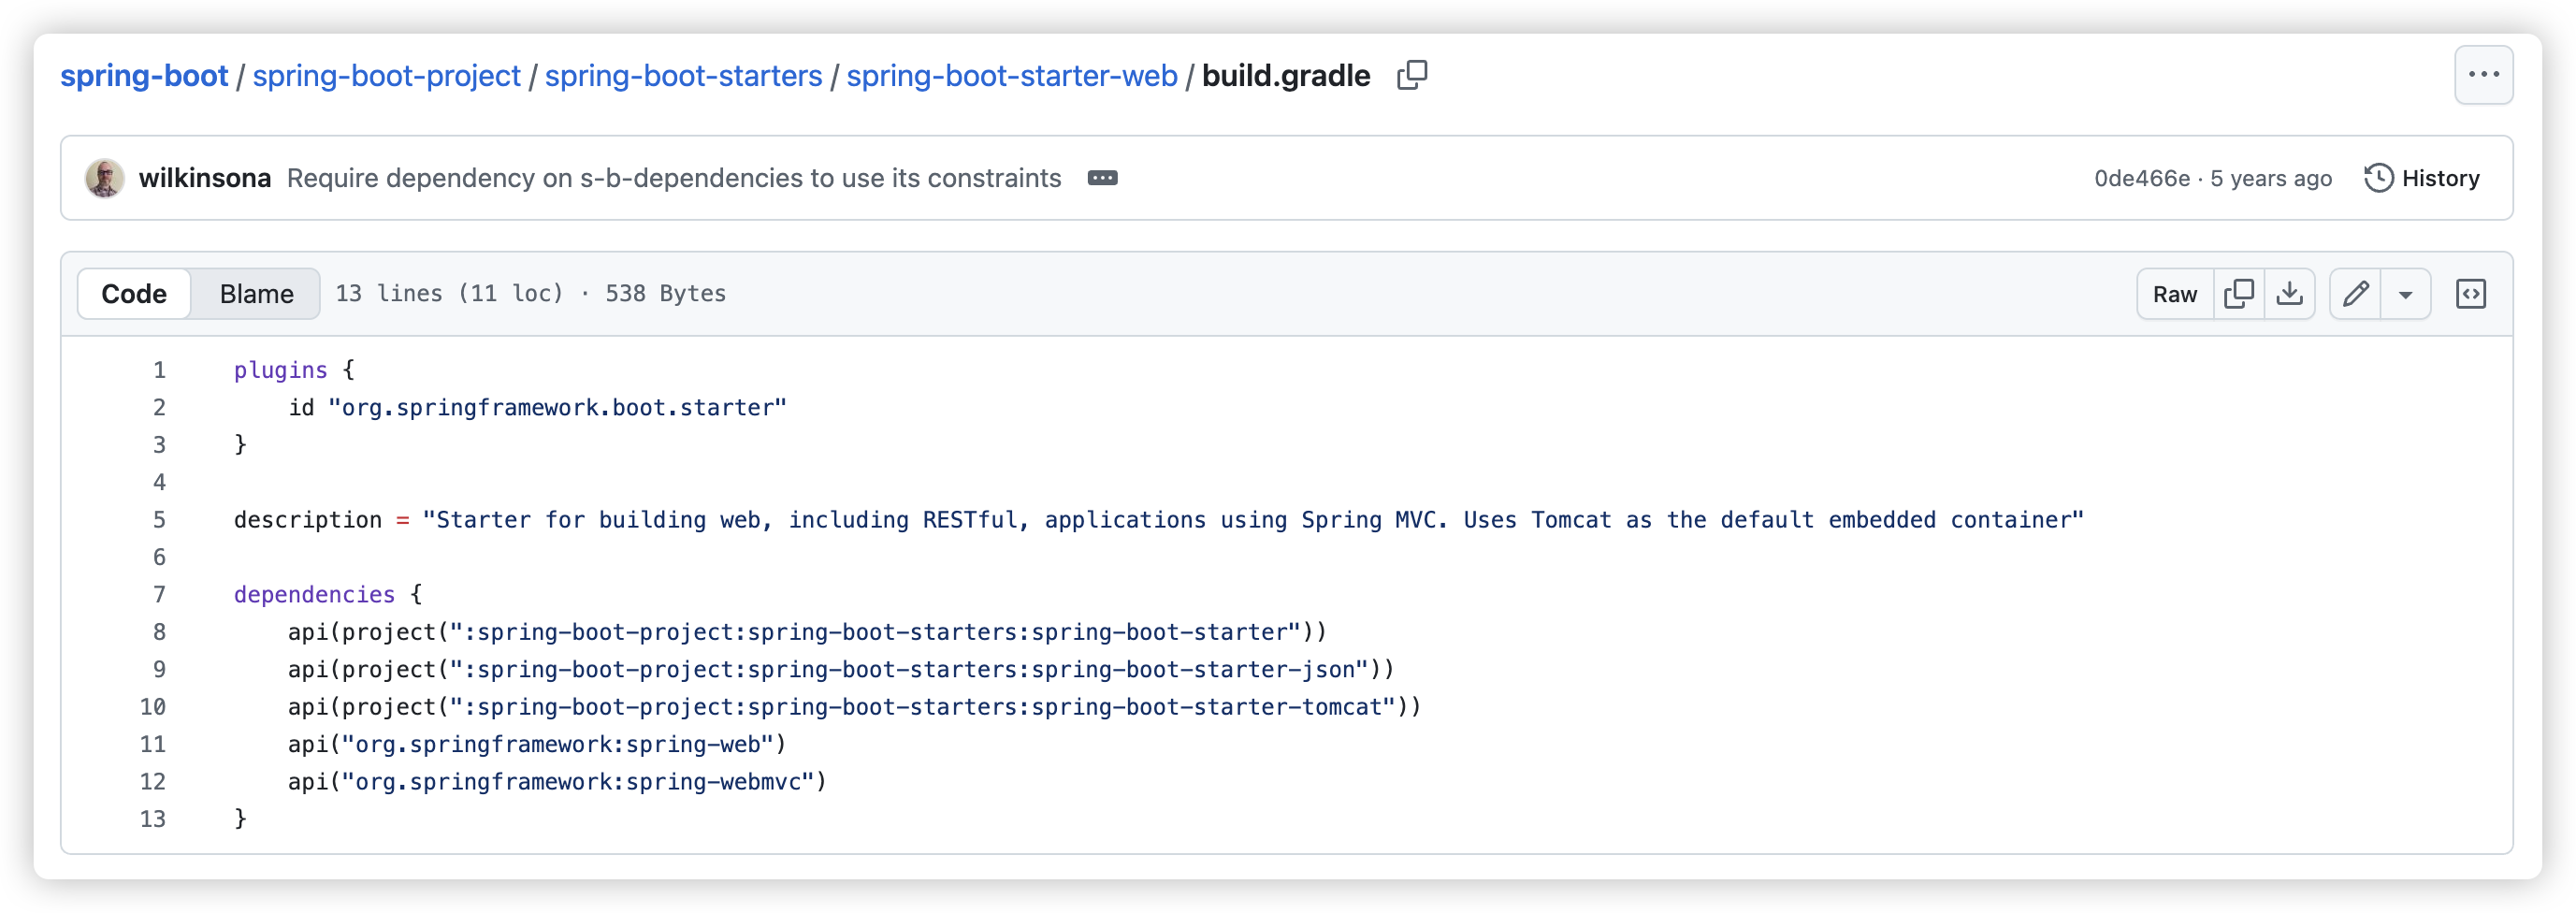Open symbols panel icon
Image resolution: width=2576 pixels, height=913 pixels.
click(2470, 294)
